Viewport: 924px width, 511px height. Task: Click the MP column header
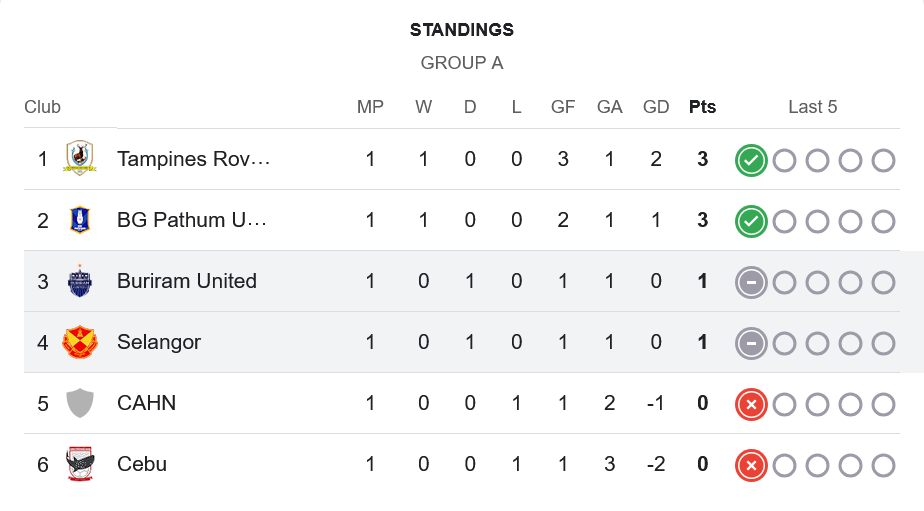click(x=370, y=107)
